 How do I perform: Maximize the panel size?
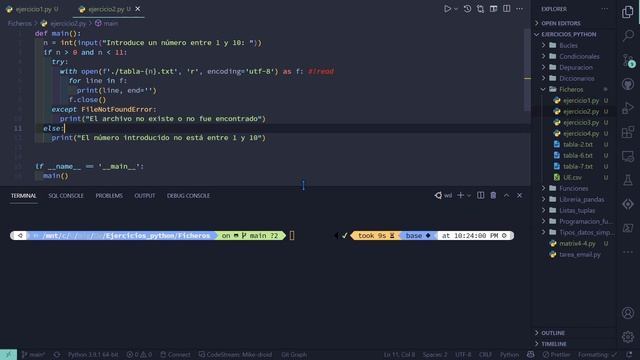click(x=507, y=196)
